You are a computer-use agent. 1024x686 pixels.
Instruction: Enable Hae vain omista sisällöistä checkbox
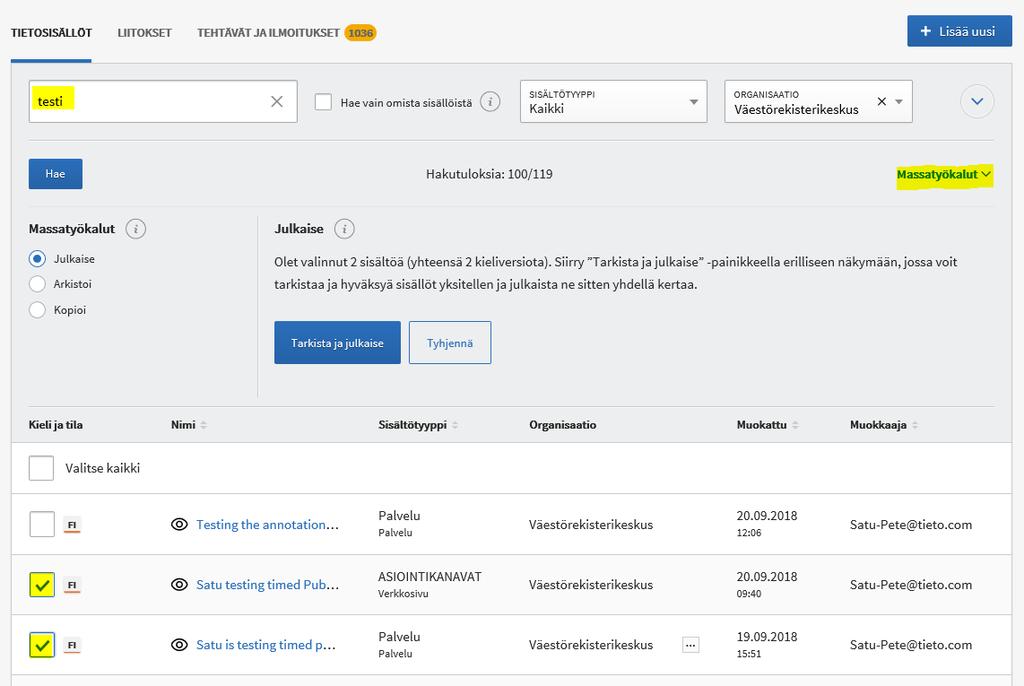(323, 101)
